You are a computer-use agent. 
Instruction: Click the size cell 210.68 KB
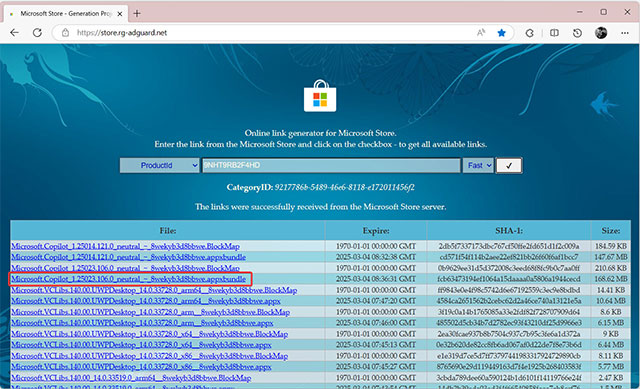[x=611, y=268]
